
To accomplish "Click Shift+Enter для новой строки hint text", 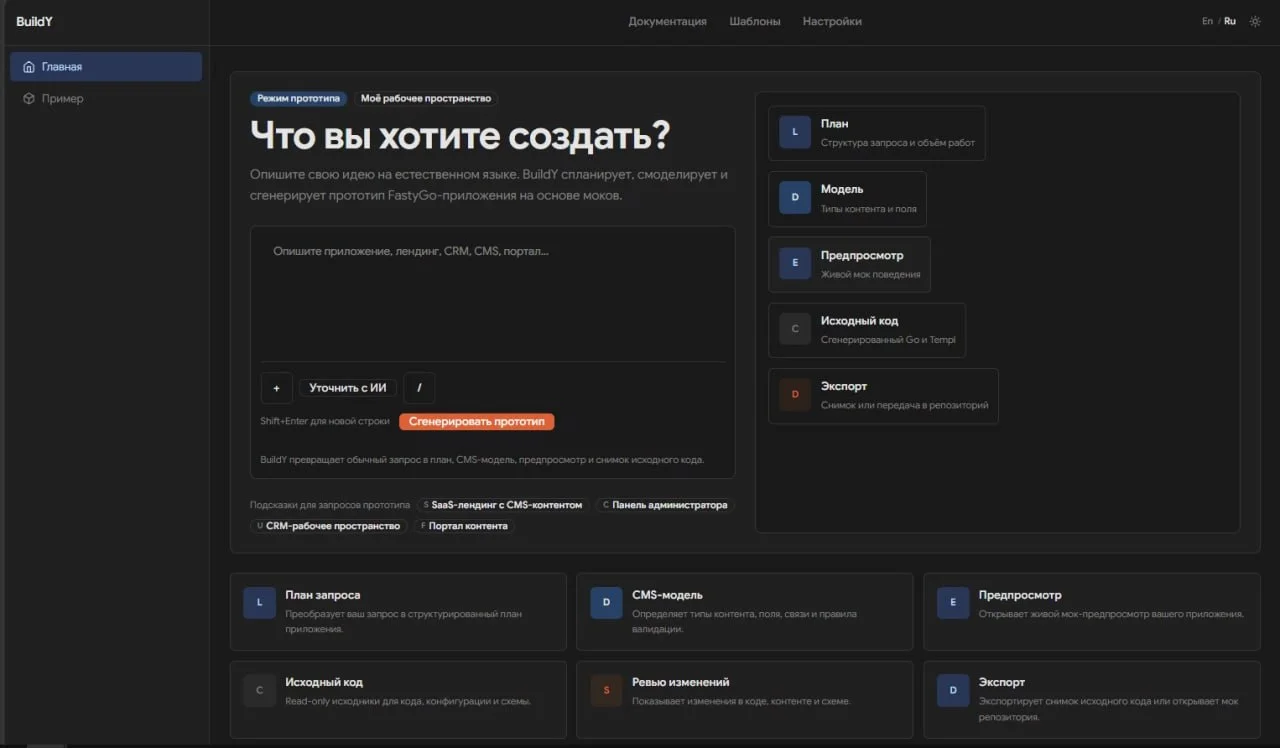I will [325, 422].
